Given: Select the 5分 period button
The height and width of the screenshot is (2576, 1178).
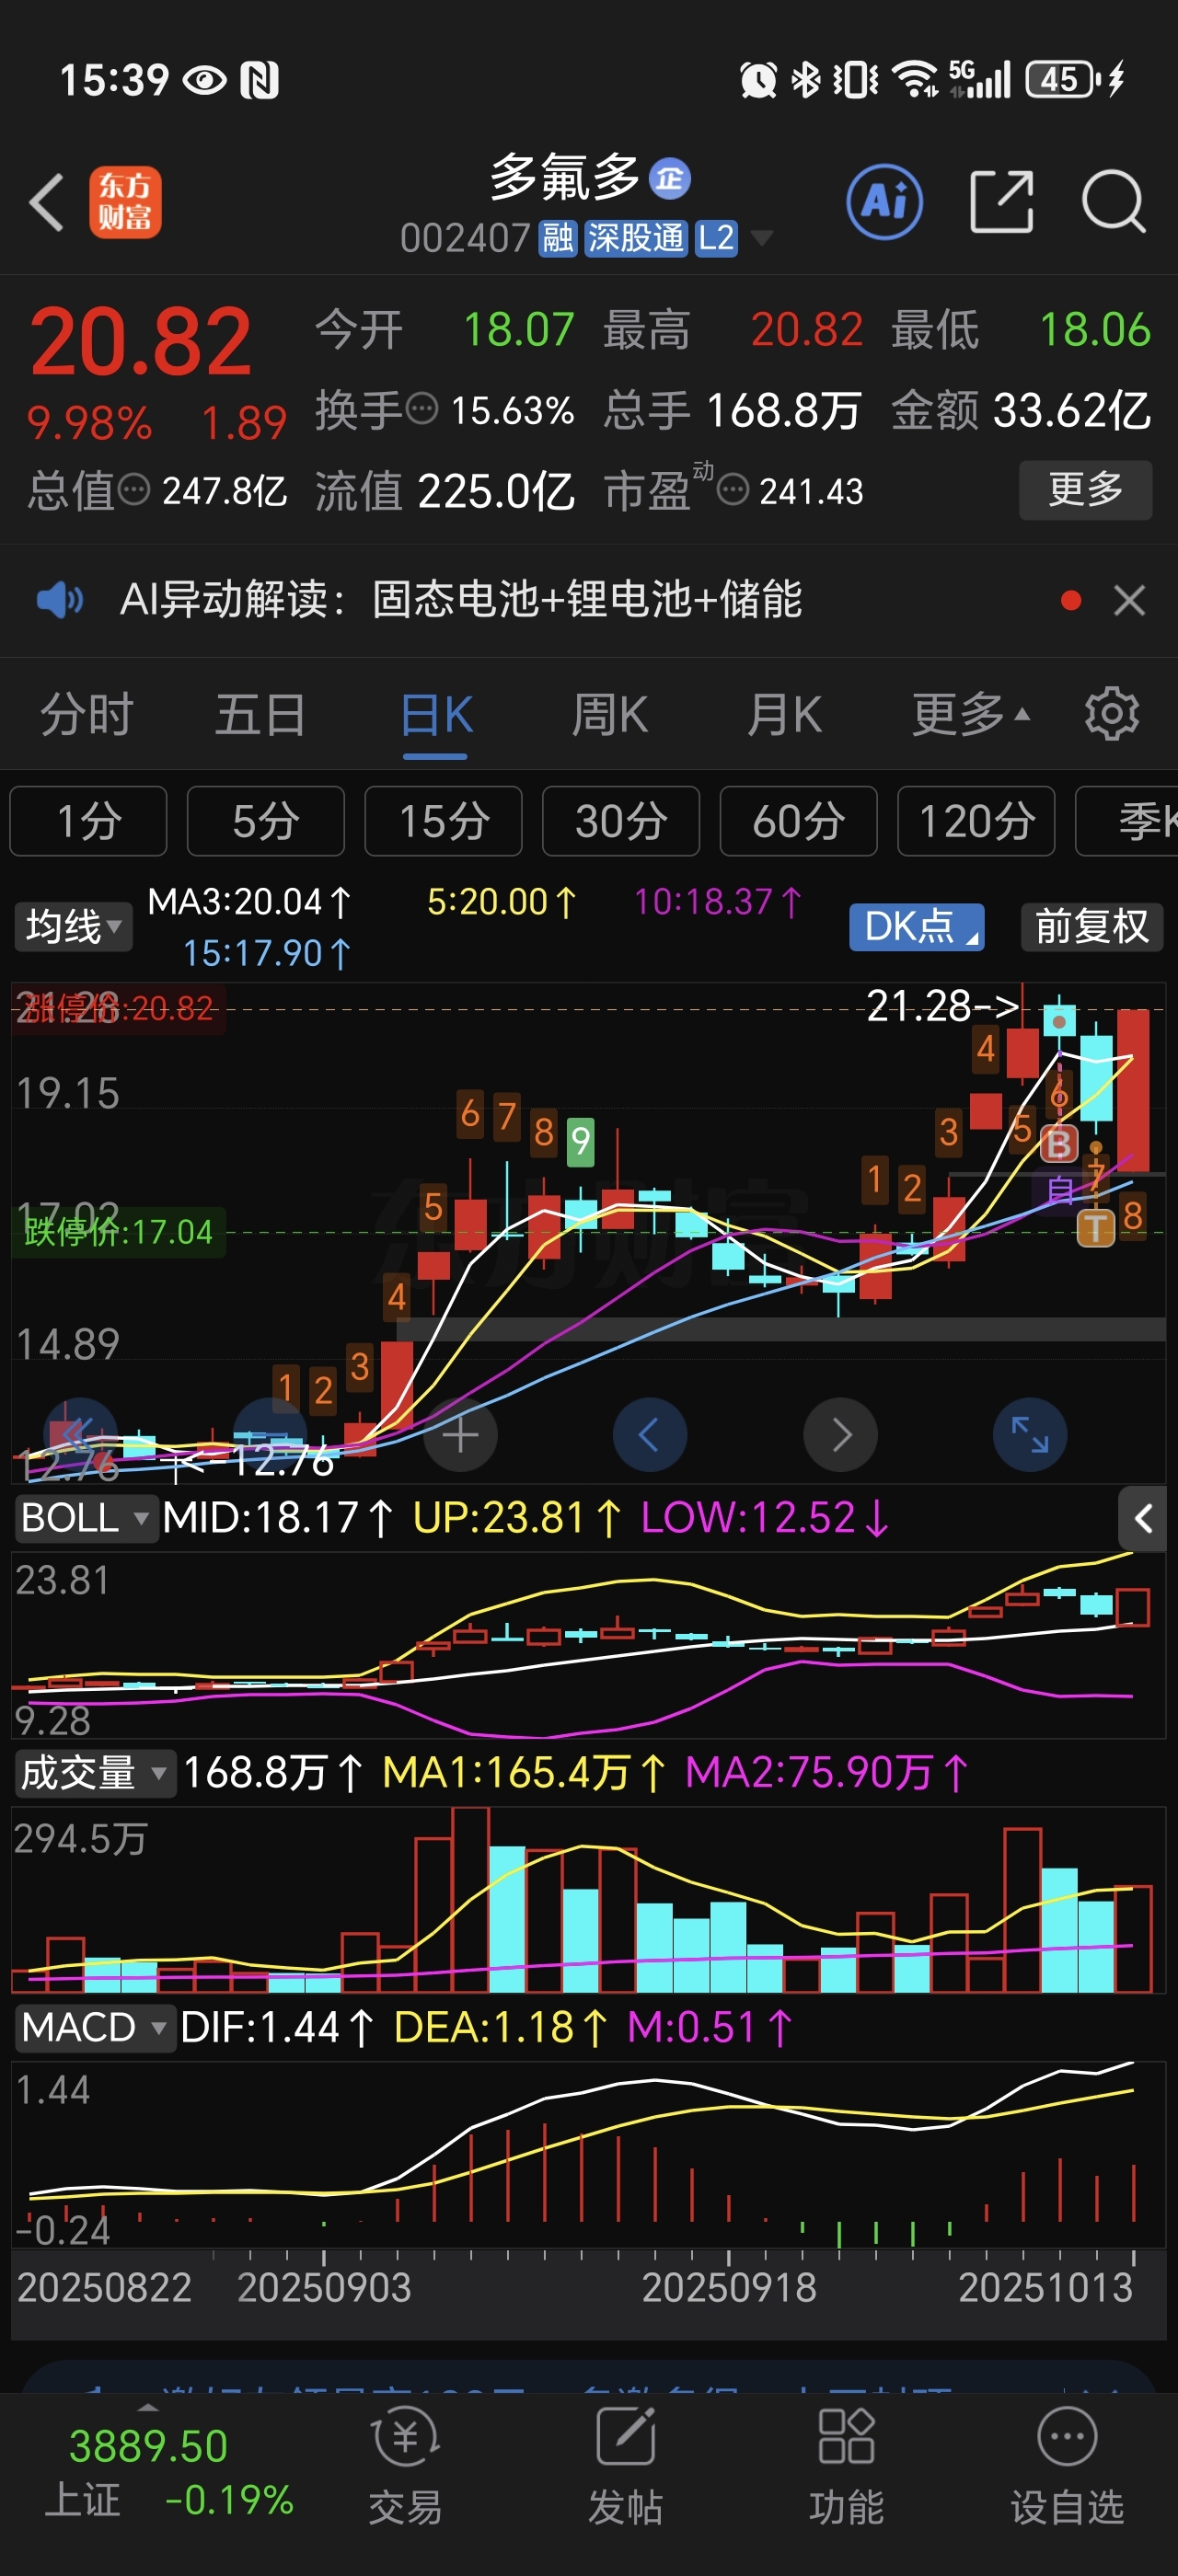Looking at the screenshot, I should pyautogui.click(x=266, y=821).
